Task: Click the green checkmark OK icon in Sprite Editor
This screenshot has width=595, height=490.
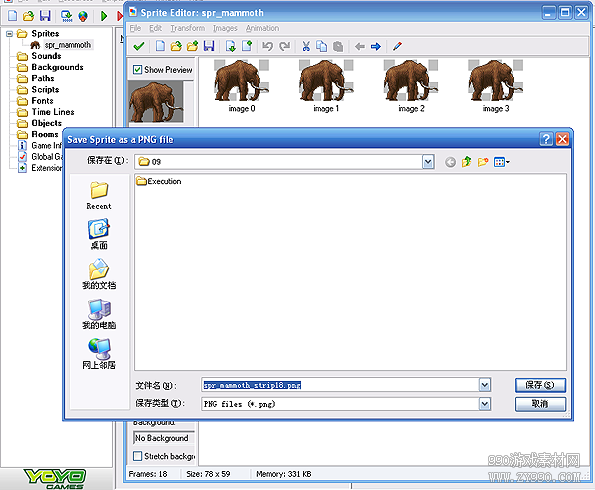Action: click(x=139, y=46)
